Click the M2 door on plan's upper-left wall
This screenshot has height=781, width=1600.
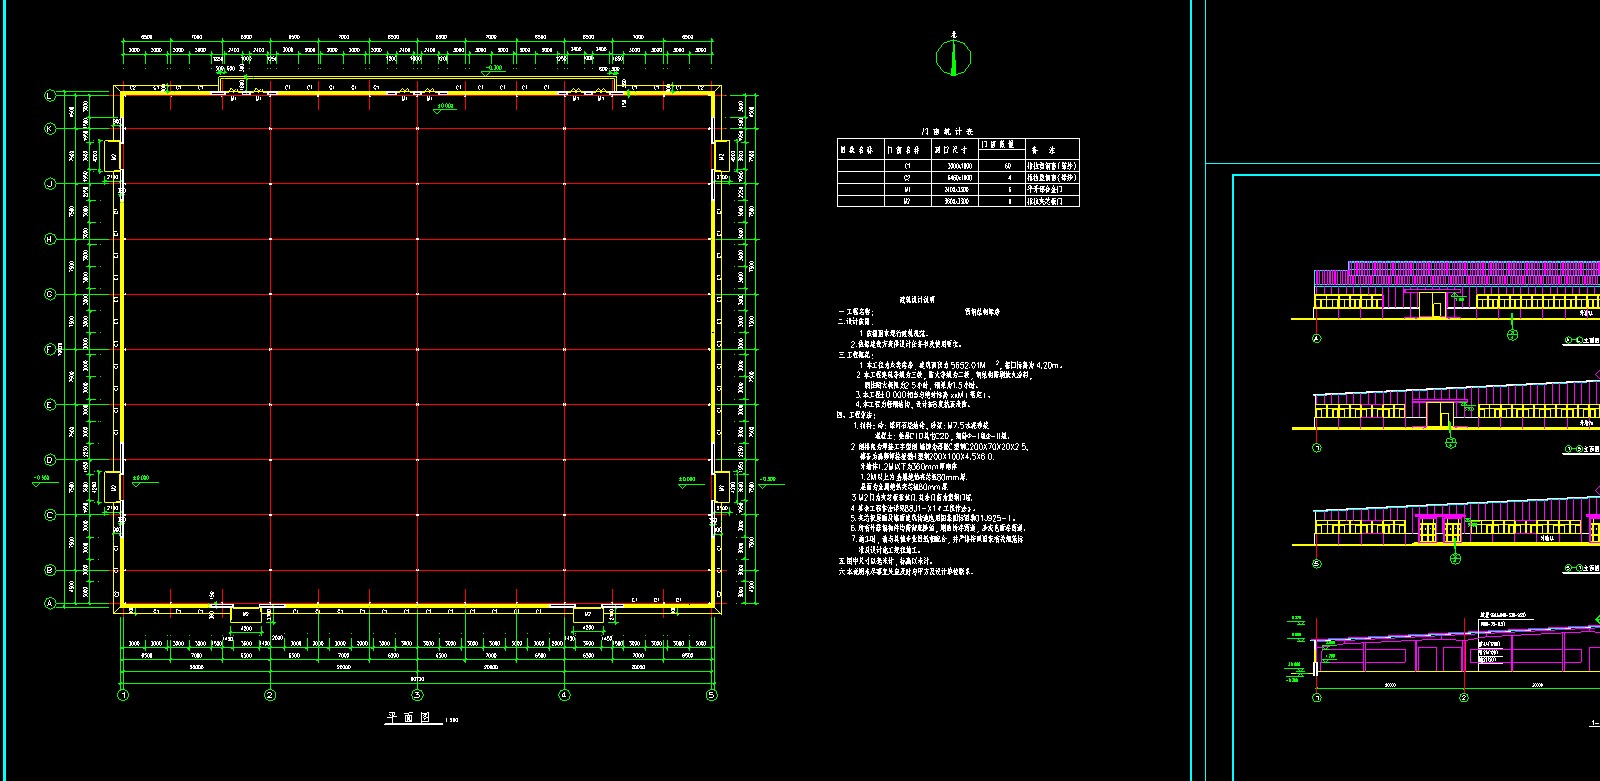click(x=113, y=156)
